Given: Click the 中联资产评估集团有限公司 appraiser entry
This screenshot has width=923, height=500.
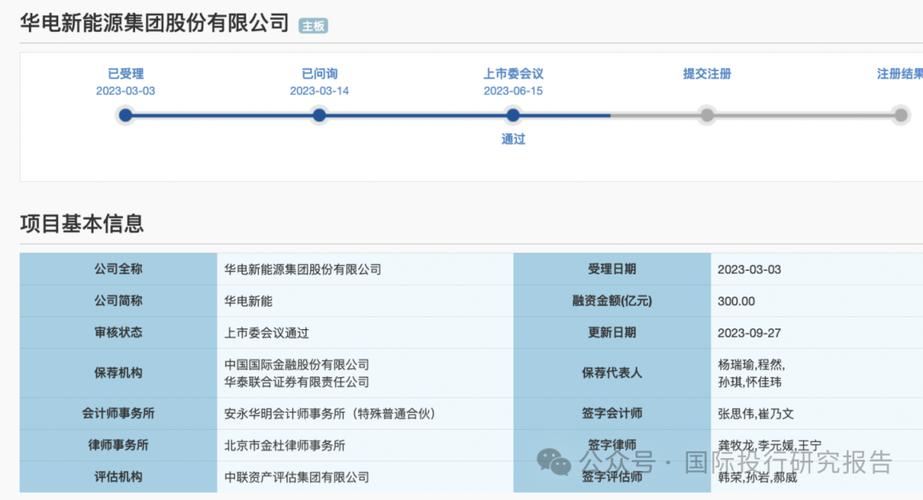Looking at the screenshot, I should [x=296, y=477].
